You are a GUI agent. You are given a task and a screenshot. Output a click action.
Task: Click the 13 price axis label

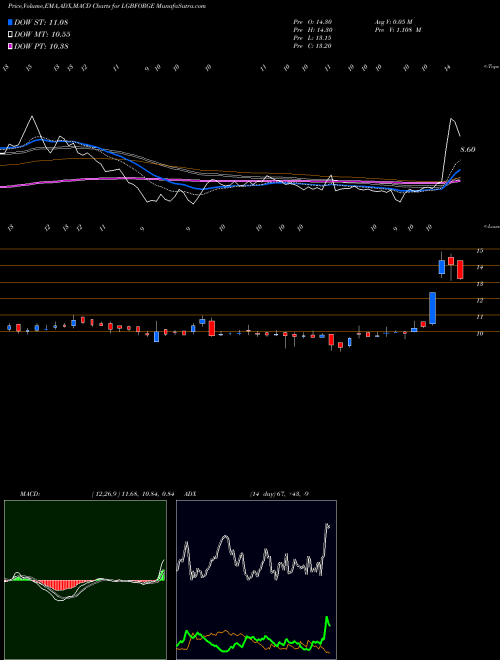coord(479,284)
